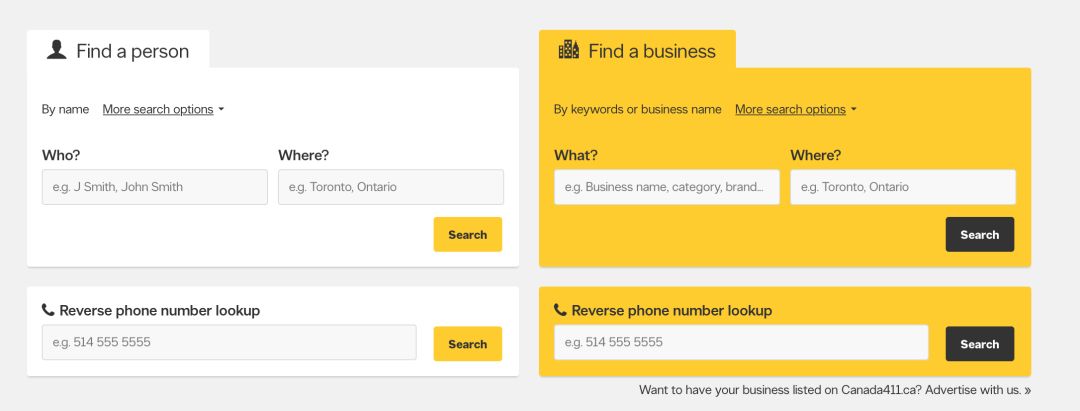
Task: Focus the Who? name input field
Action: 154,187
